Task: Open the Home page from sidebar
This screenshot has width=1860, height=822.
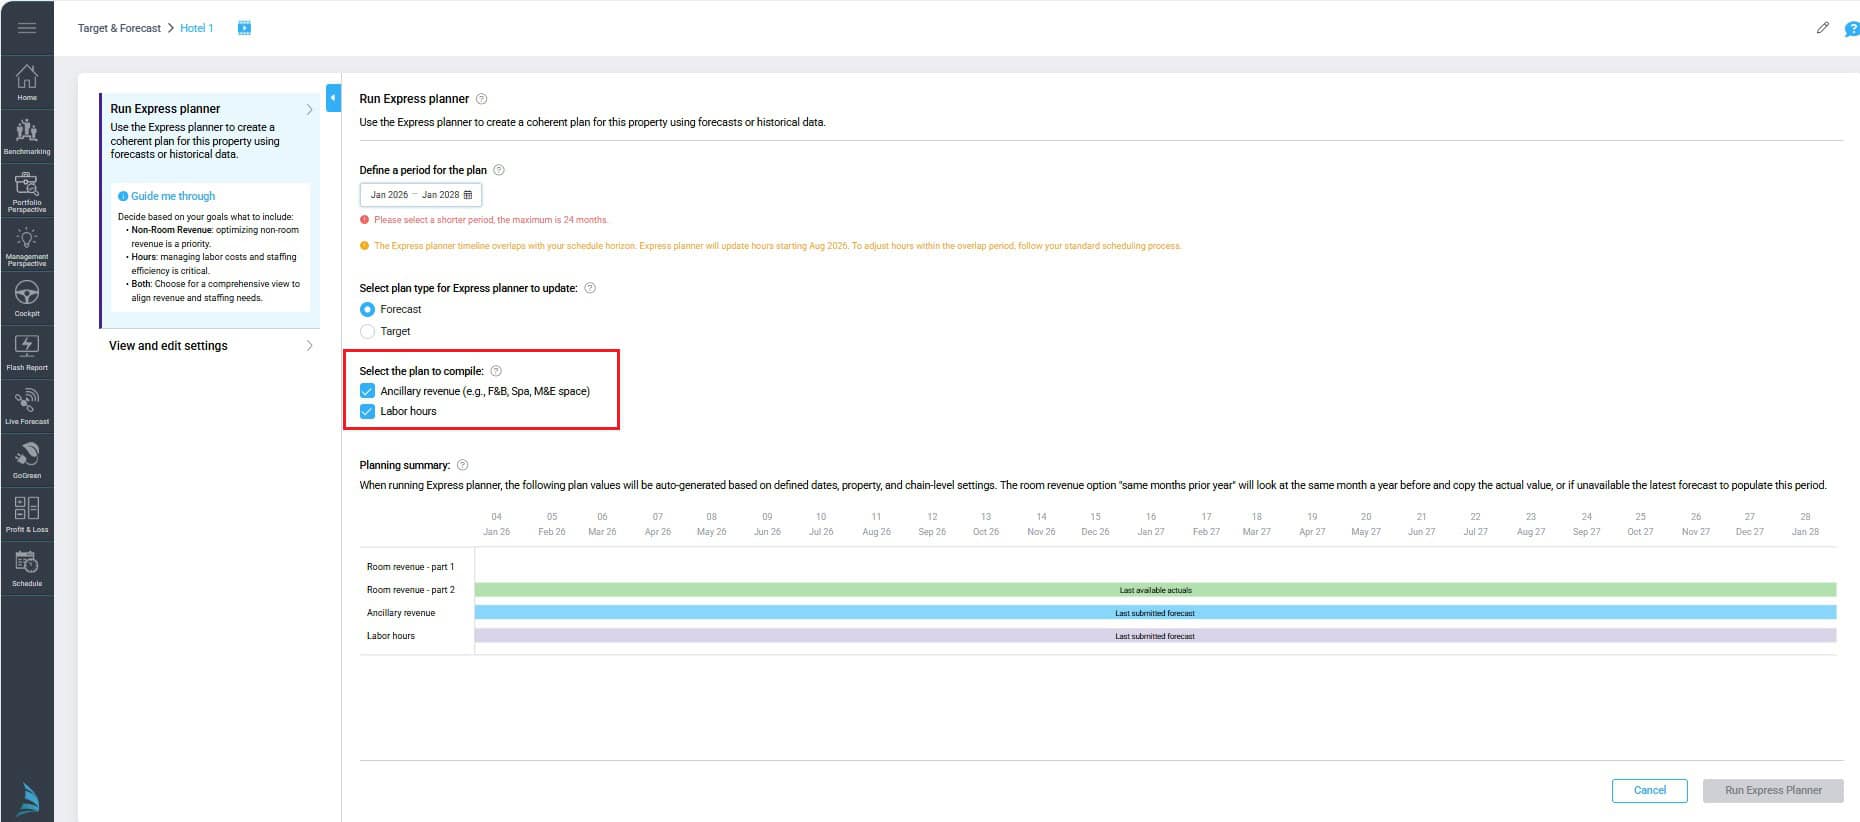Action: point(27,82)
